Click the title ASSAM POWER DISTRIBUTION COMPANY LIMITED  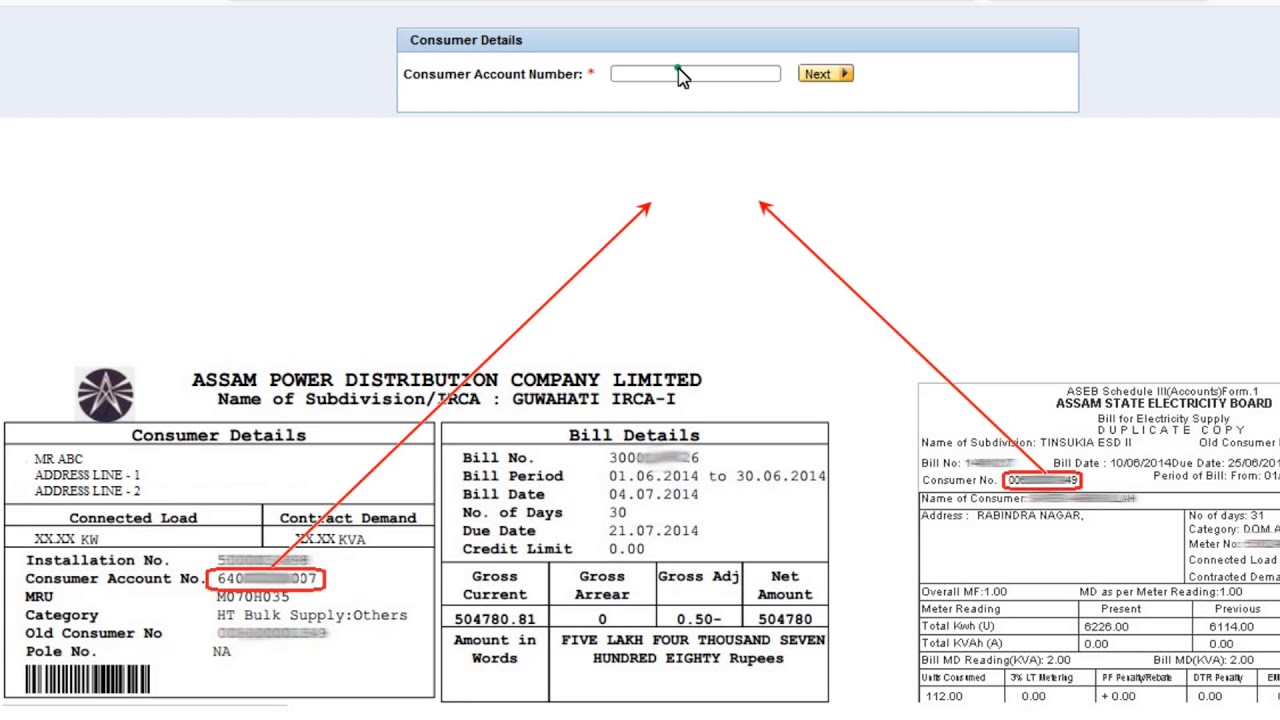click(x=447, y=380)
